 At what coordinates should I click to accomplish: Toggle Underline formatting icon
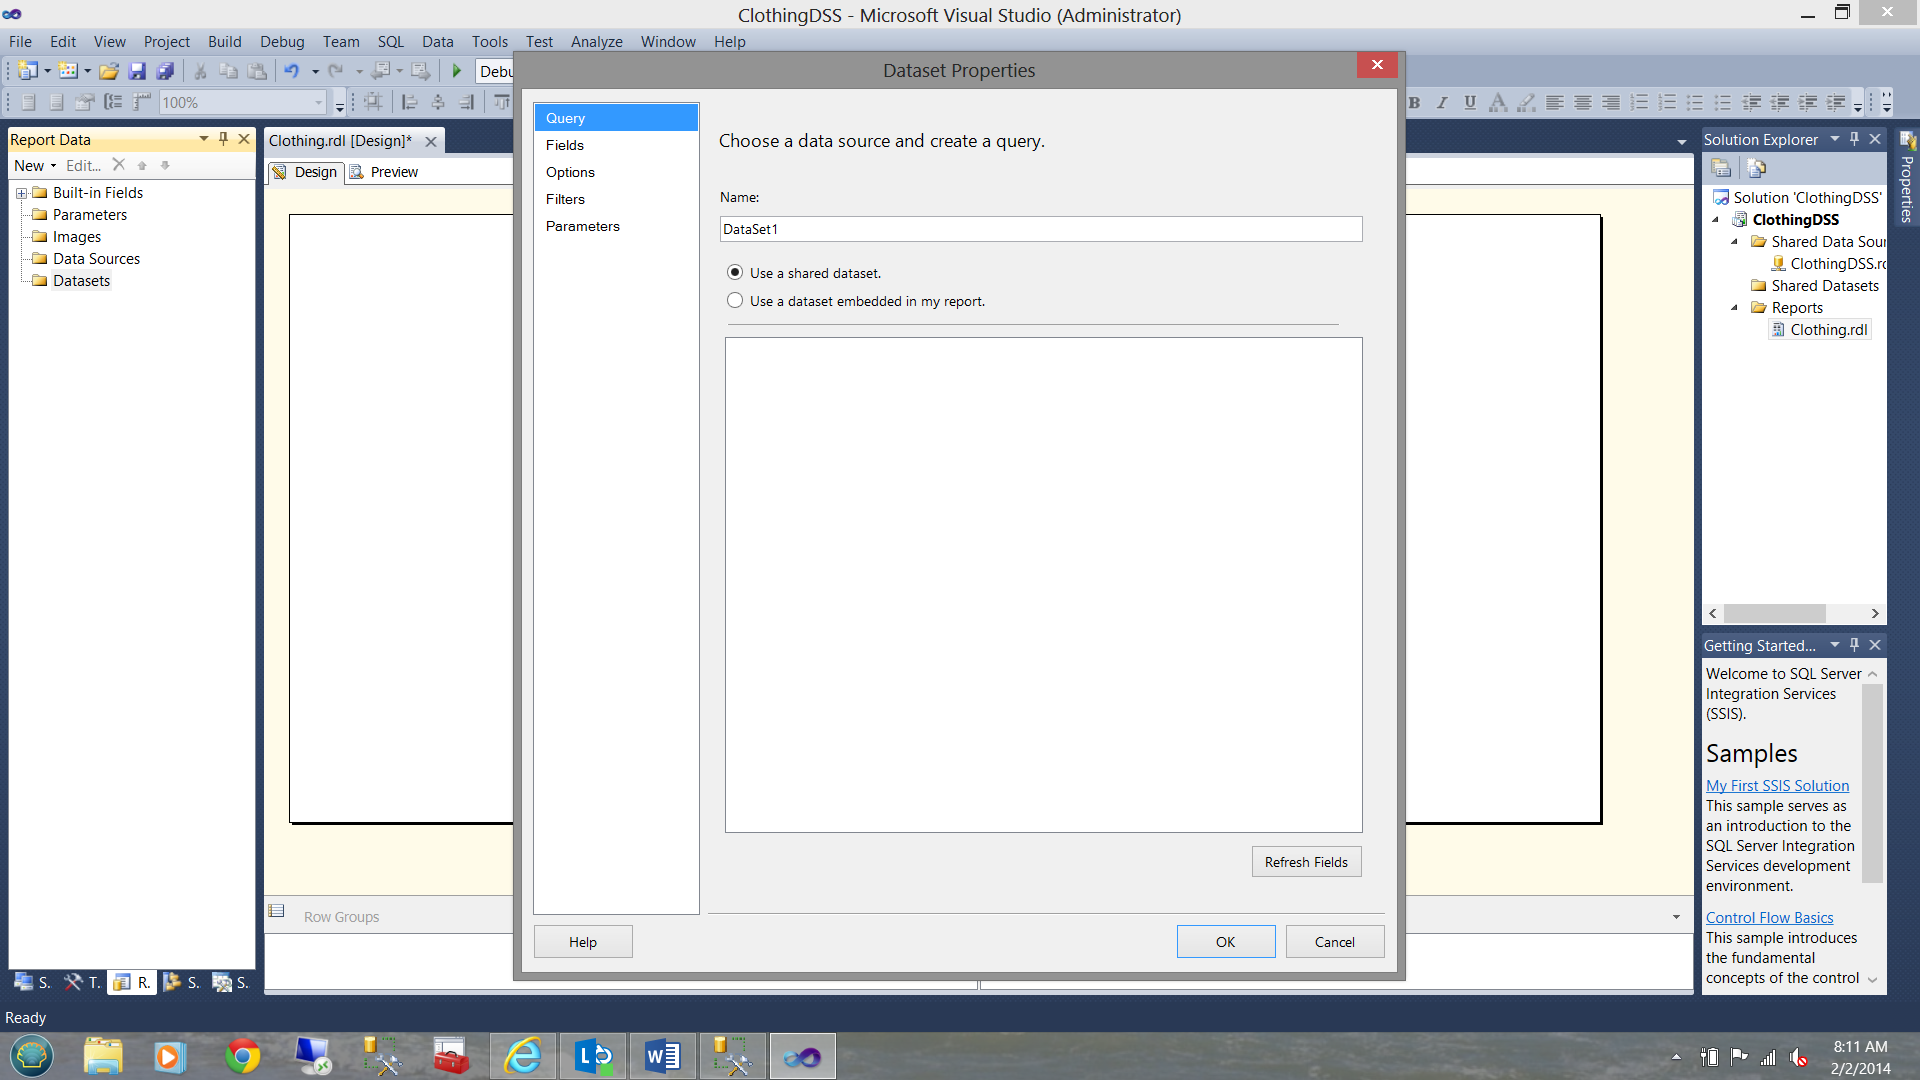click(x=1469, y=102)
